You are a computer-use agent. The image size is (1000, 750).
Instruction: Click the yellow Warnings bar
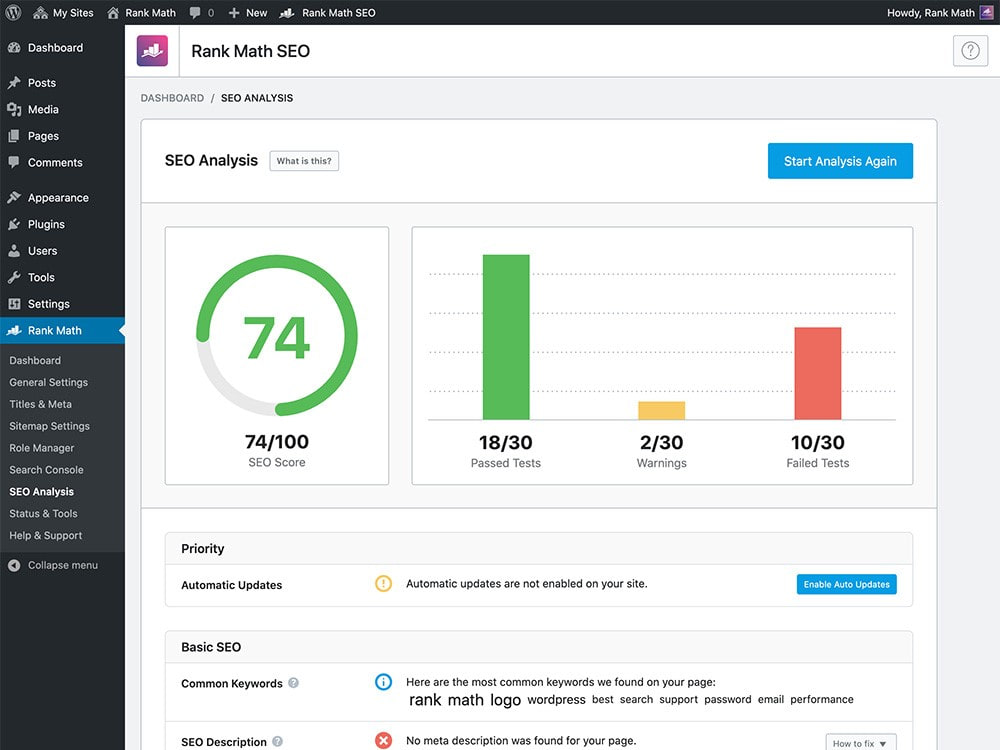coord(661,410)
